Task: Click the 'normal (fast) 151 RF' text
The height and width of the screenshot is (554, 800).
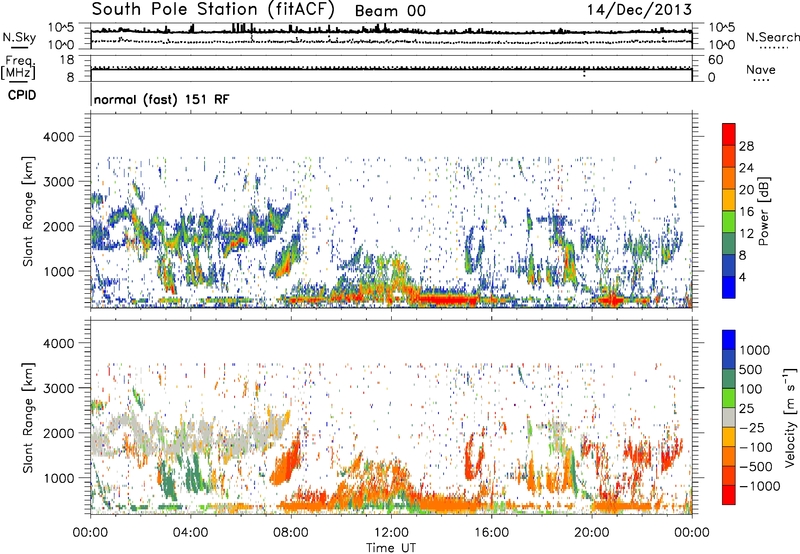Action: click(162, 99)
